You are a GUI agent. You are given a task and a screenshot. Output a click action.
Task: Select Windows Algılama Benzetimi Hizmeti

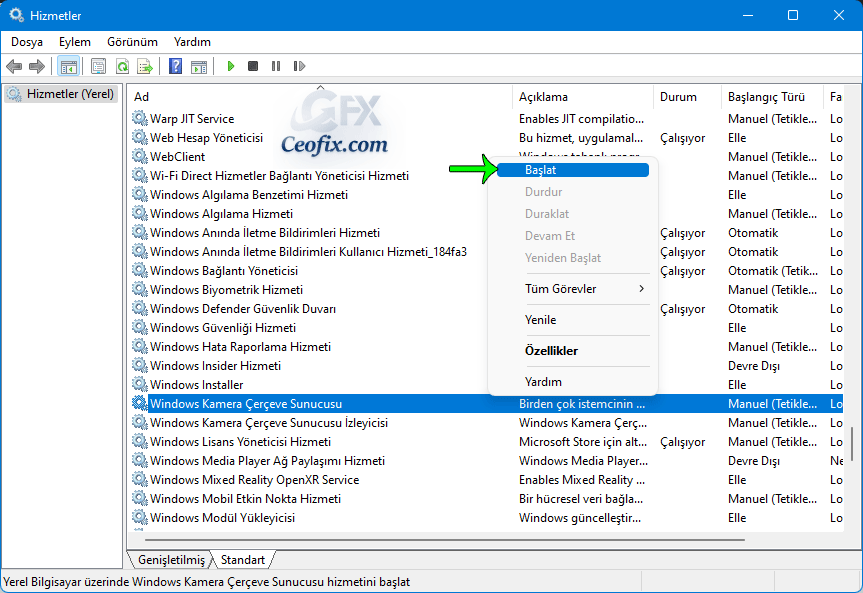(x=249, y=195)
